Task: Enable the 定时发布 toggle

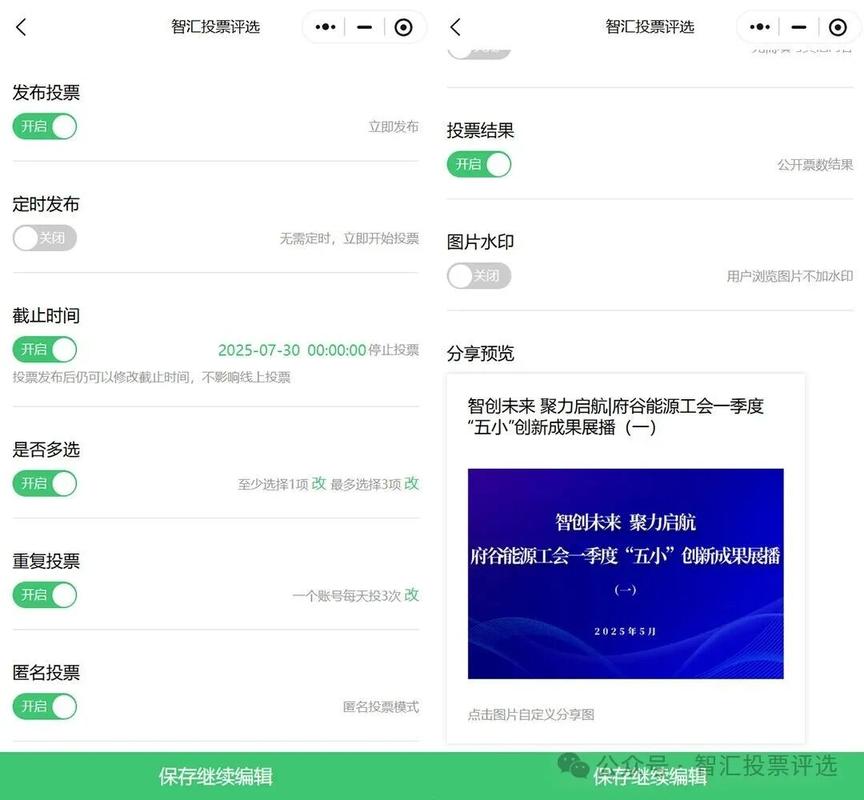Action: [43, 238]
